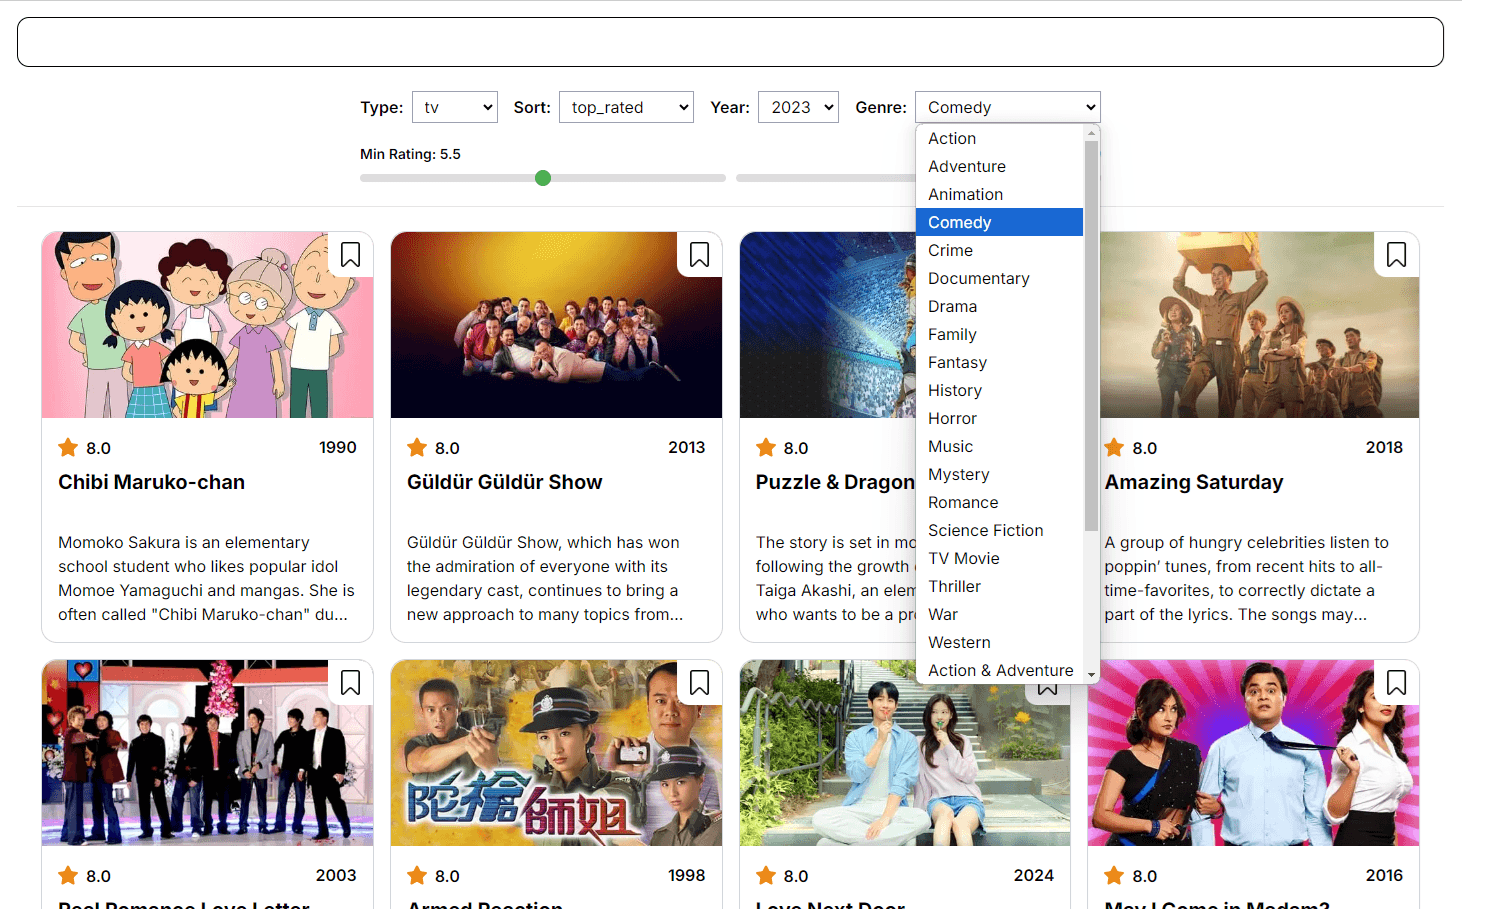Bookmark the 1998 Armed Reaction card
Image resolution: width=1494 pixels, height=909 pixels.
point(699,683)
